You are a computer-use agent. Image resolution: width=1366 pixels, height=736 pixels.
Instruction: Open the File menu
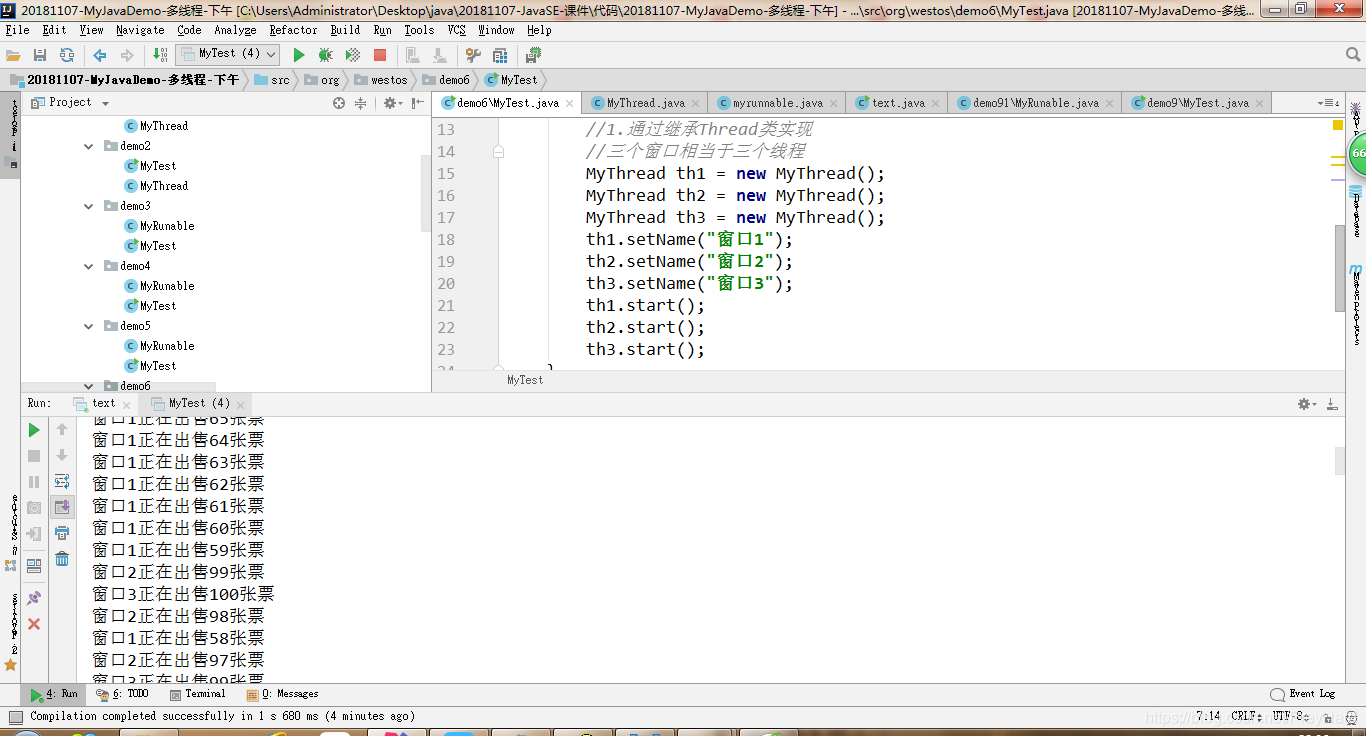[17, 30]
